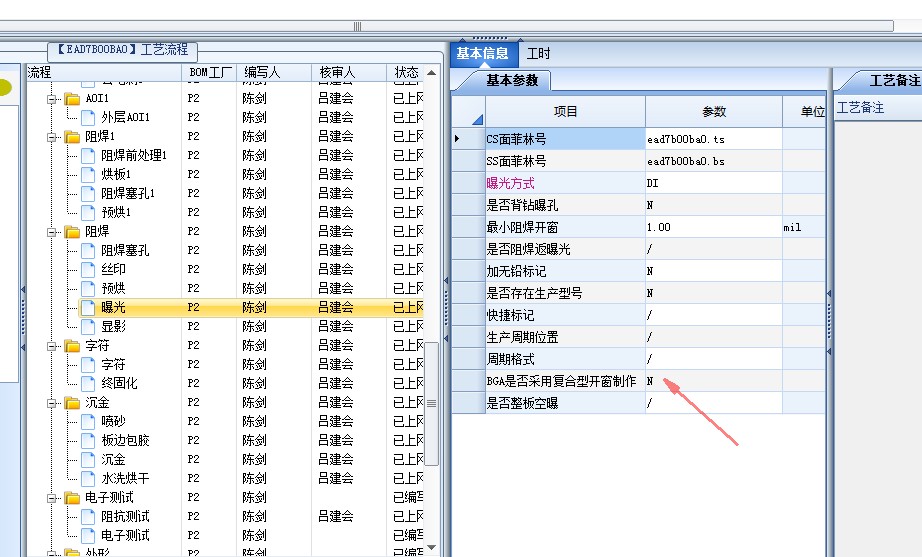This screenshot has height=557, width=922.
Task: Select the 基本参数 sub-tab
Action: tap(512, 81)
